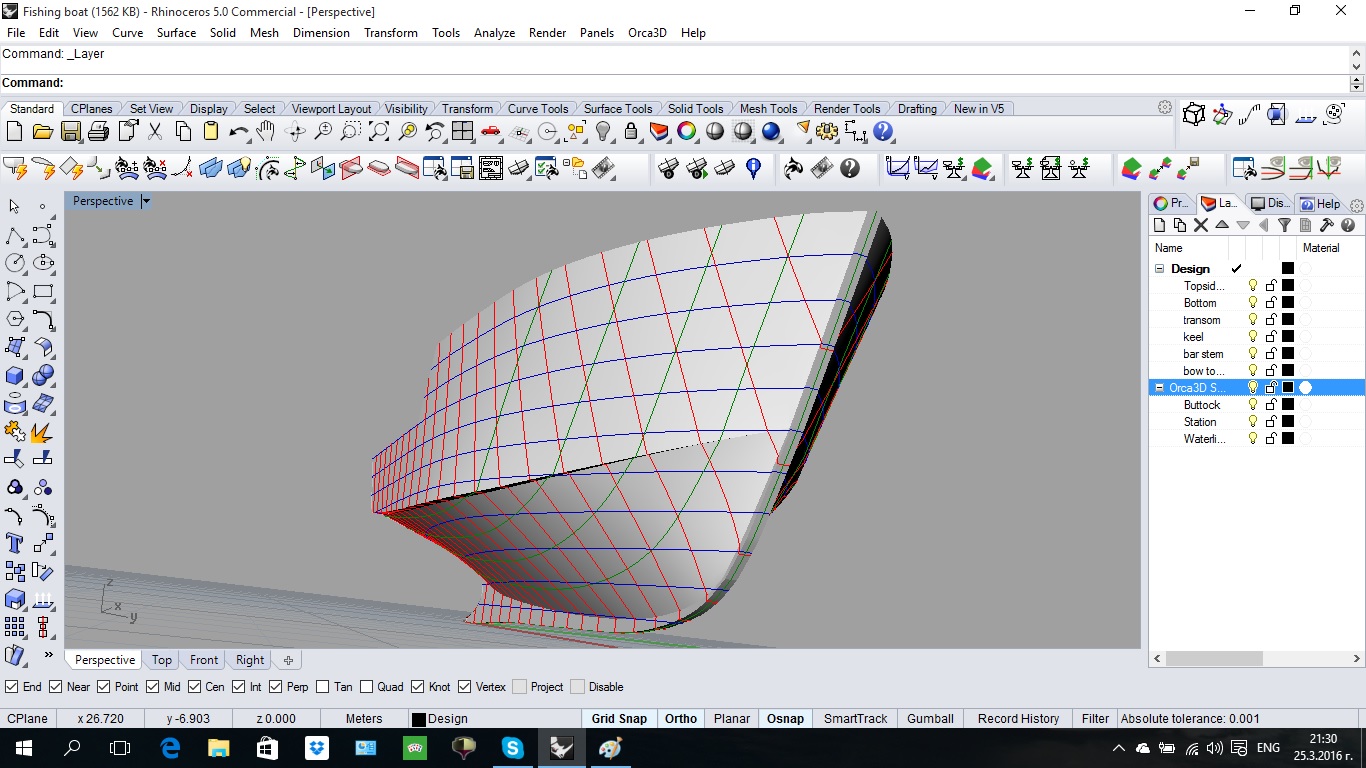Click the Pan view hand icon
This screenshot has width=1366, height=768.
[x=265, y=131]
